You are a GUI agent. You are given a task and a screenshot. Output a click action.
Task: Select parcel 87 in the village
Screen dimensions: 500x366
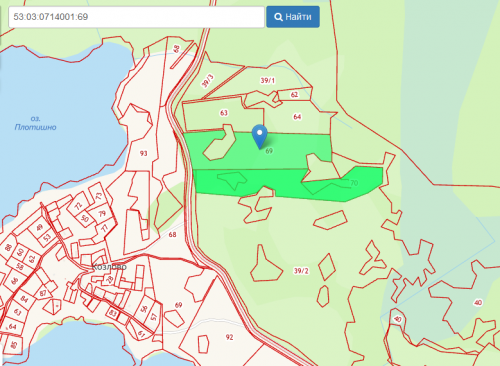coord(43,293)
